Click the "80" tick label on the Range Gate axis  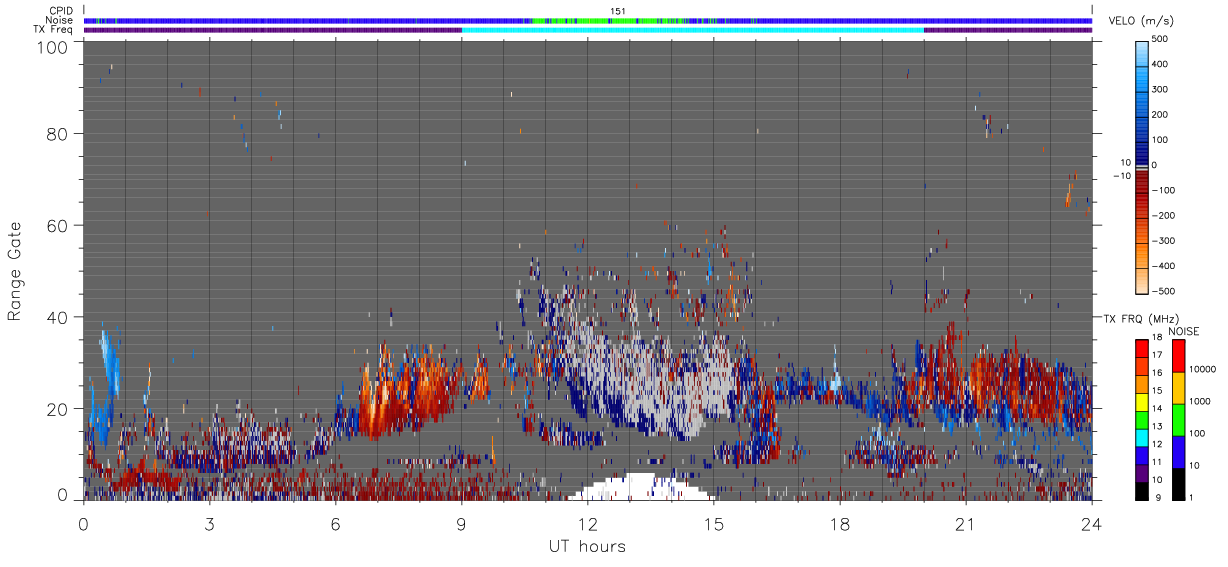[58, 134]
